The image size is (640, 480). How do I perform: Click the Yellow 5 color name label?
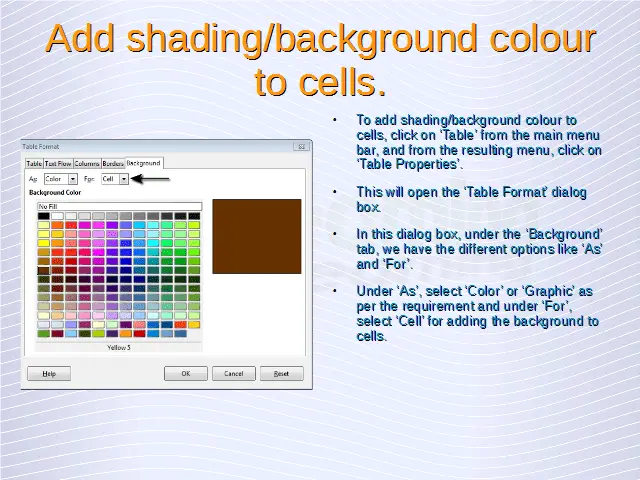119,347
